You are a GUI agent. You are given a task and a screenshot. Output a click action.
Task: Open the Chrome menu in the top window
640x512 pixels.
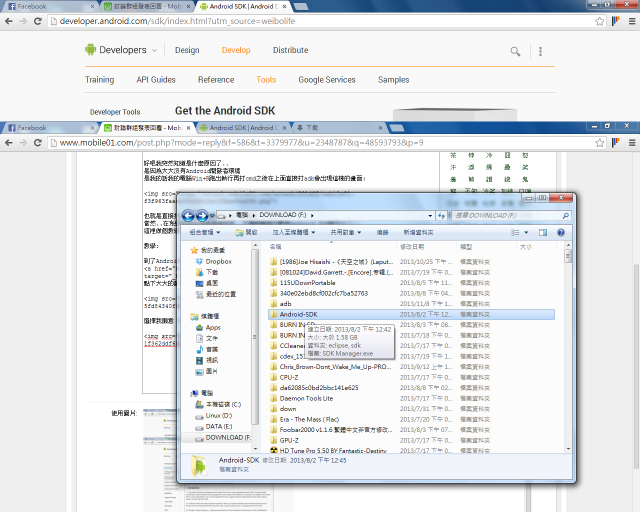(x=632, y=21)
